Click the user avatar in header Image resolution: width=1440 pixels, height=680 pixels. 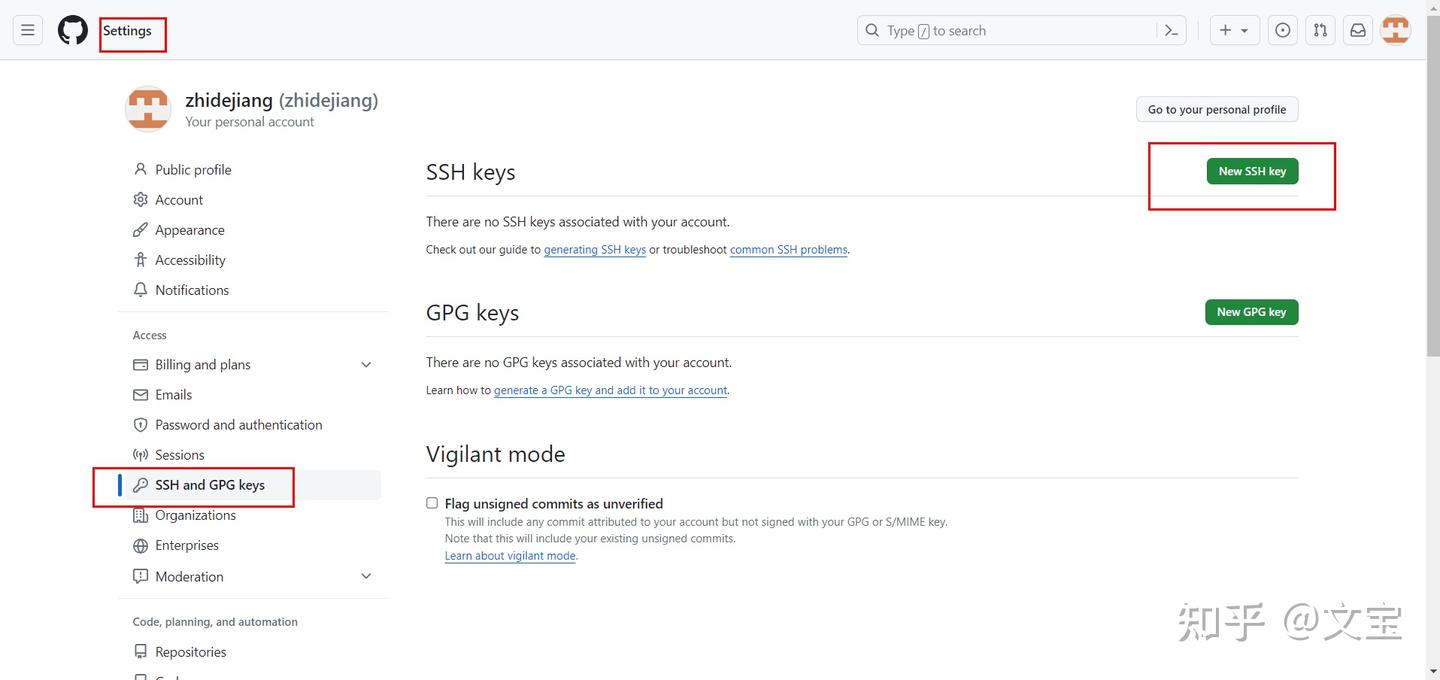coord(1395,31)
